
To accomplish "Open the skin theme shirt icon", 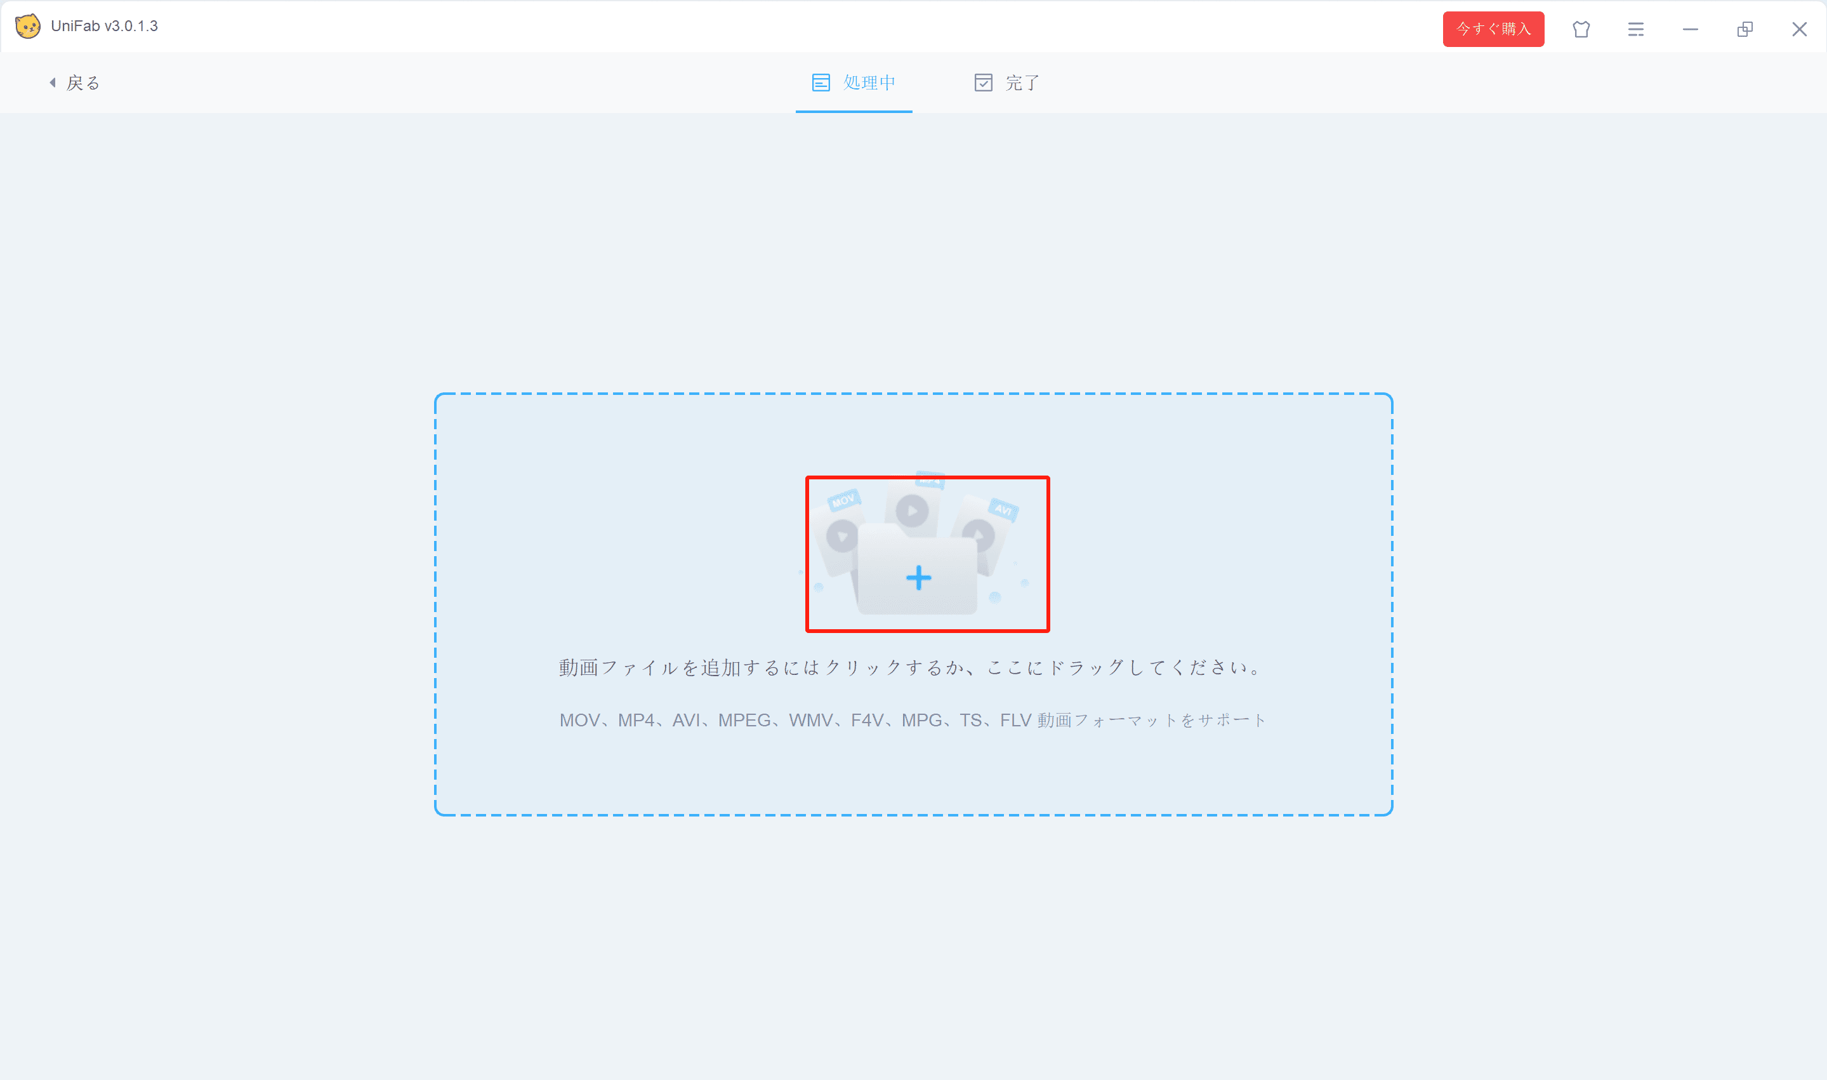I will click(1581, 29).
